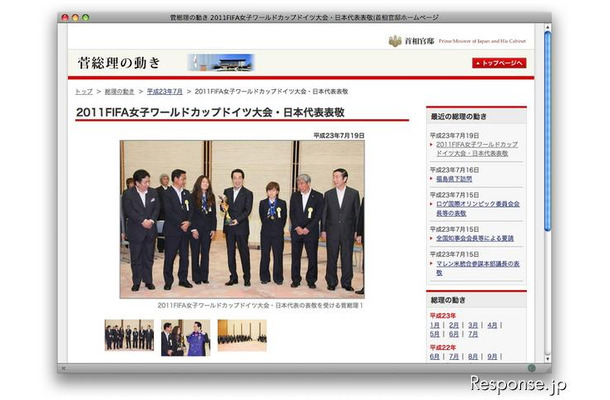Viewport: 610px width, 400px height.
Task: Click the green zoom window button
Action: 86,17
